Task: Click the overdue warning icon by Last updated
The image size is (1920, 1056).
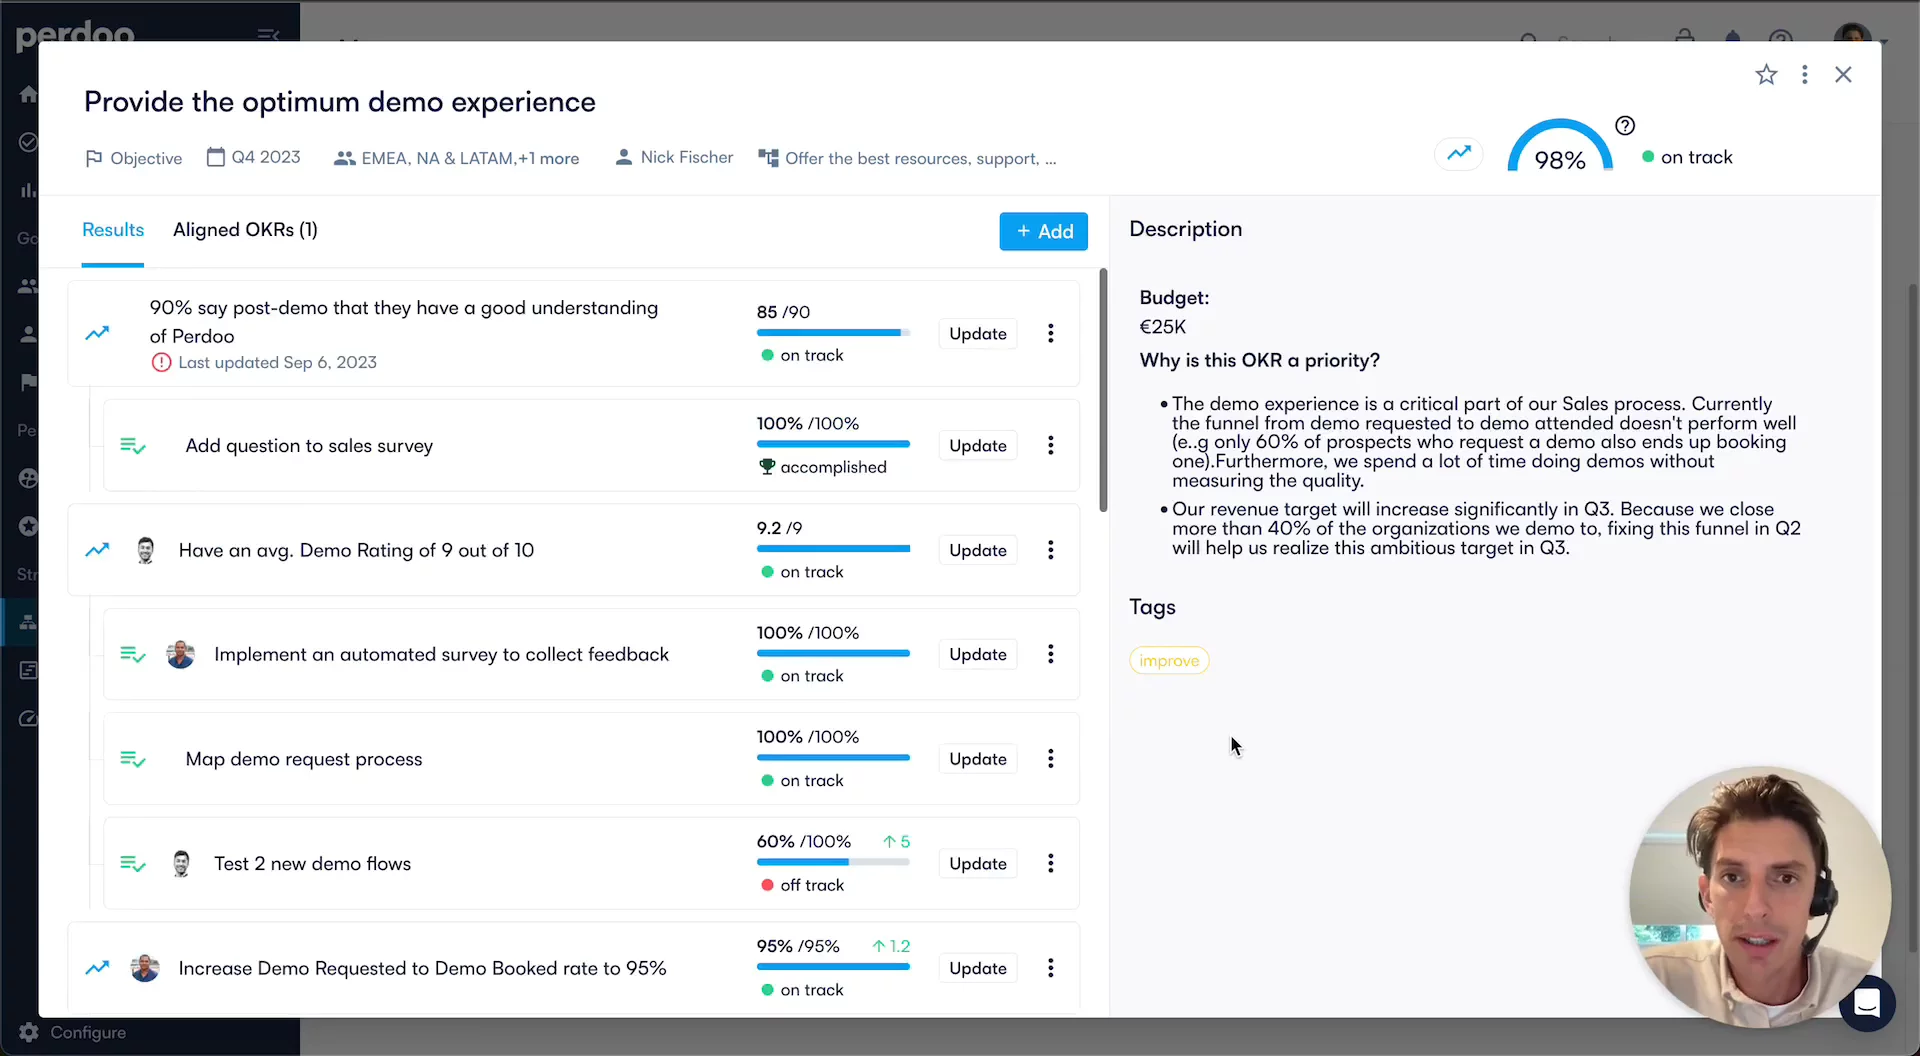Action: [x=161, y=363]
